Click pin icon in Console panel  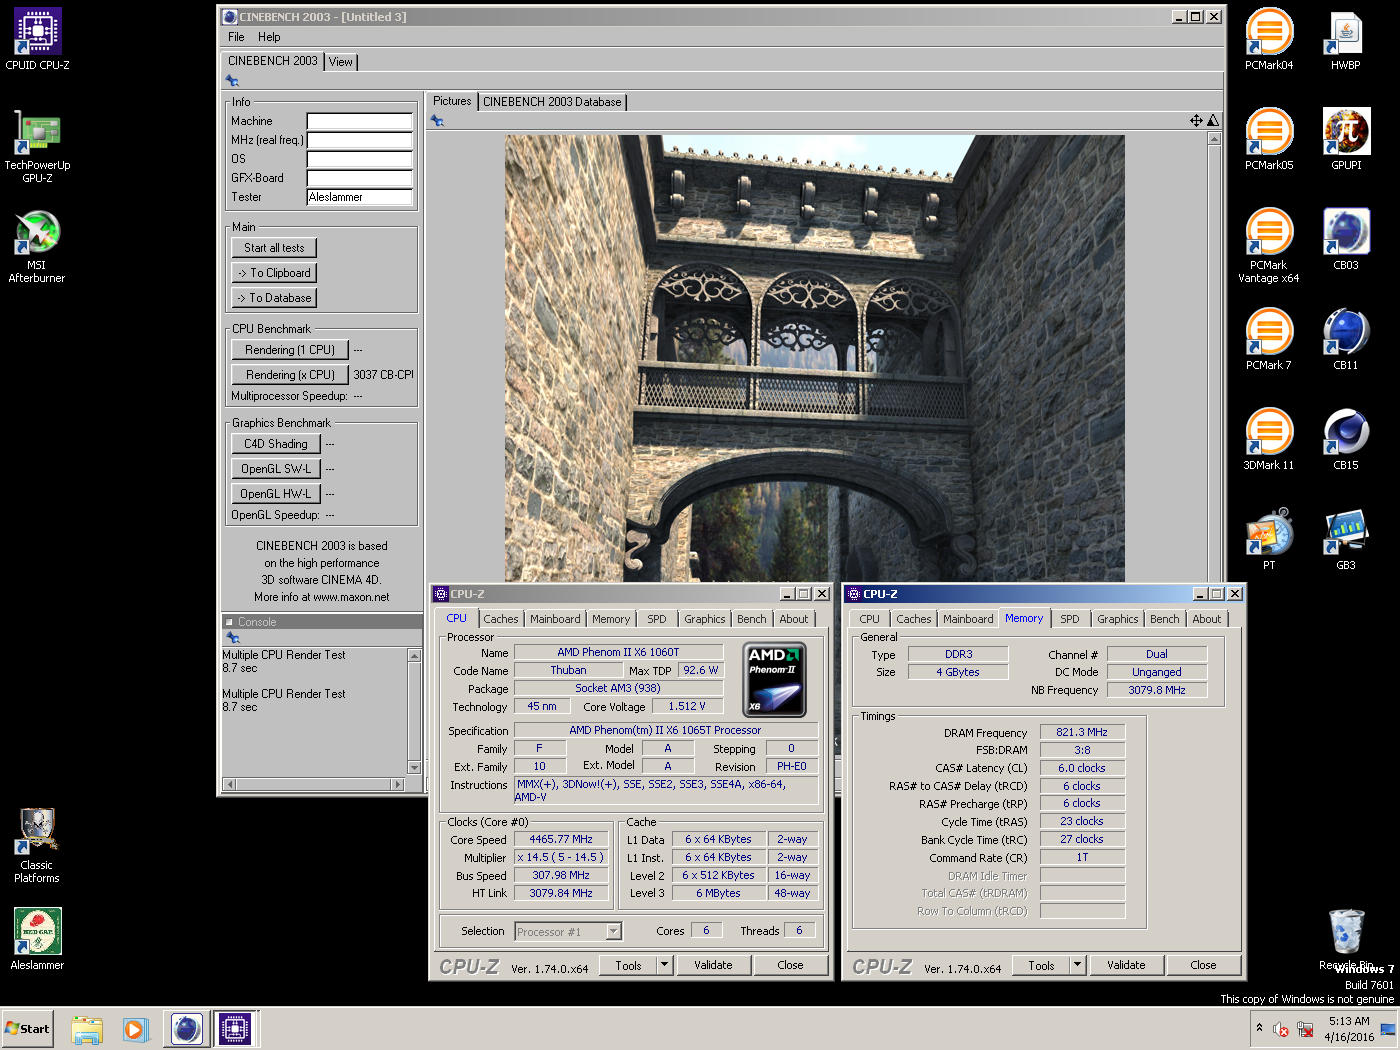coord(232,638)
